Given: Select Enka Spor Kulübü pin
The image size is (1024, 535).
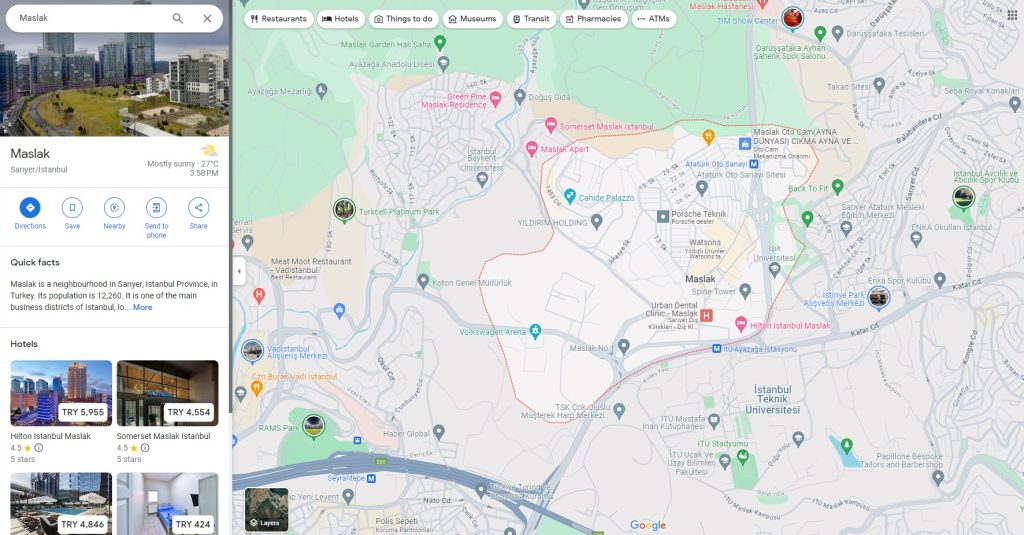Looking at the screenshot, I should pyautogui.click(x=940, y=280).
